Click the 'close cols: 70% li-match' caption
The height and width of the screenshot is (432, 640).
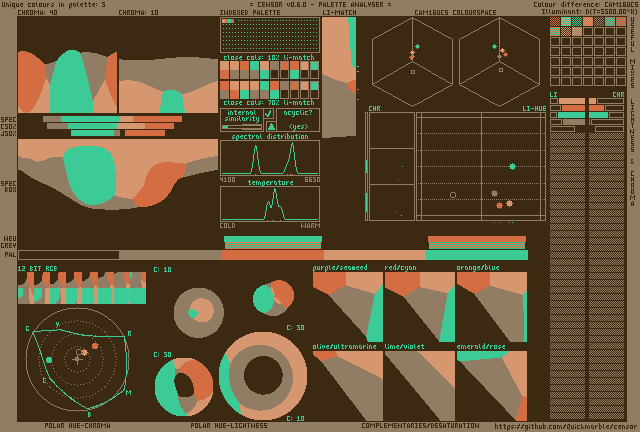(x=269, y=102)
